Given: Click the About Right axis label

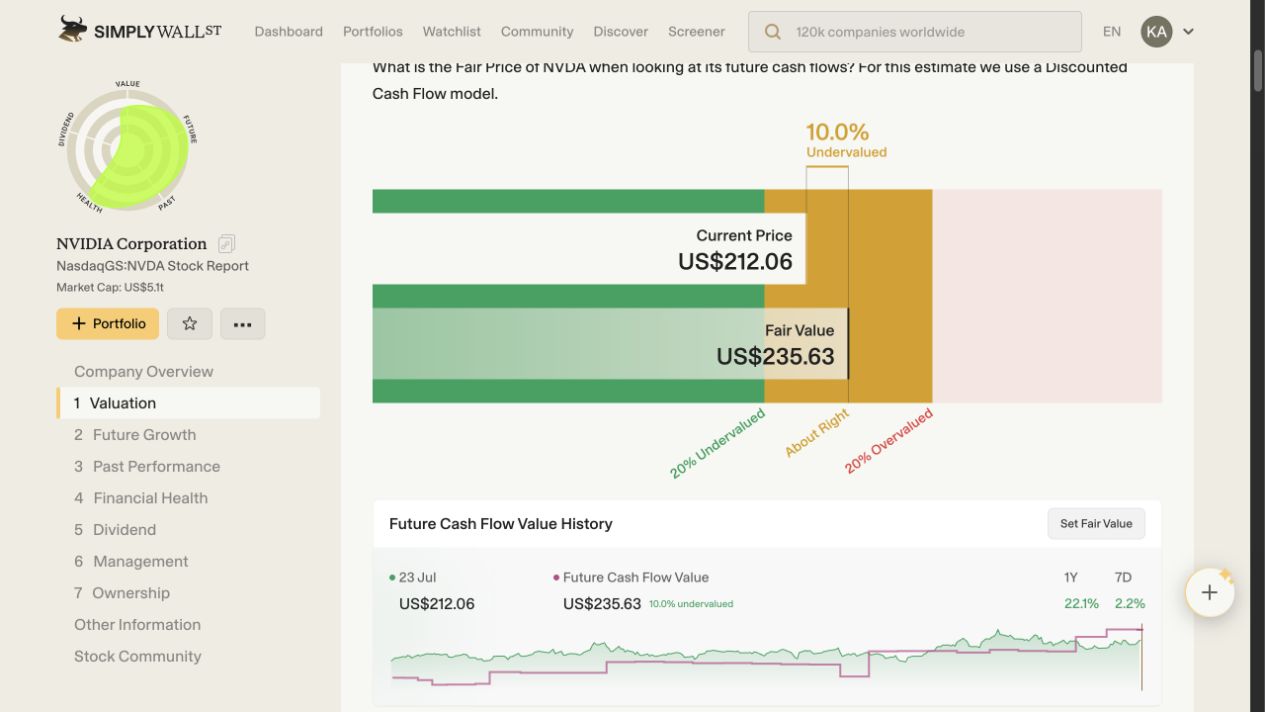Looking at the screenshot, I should (817, 433).
